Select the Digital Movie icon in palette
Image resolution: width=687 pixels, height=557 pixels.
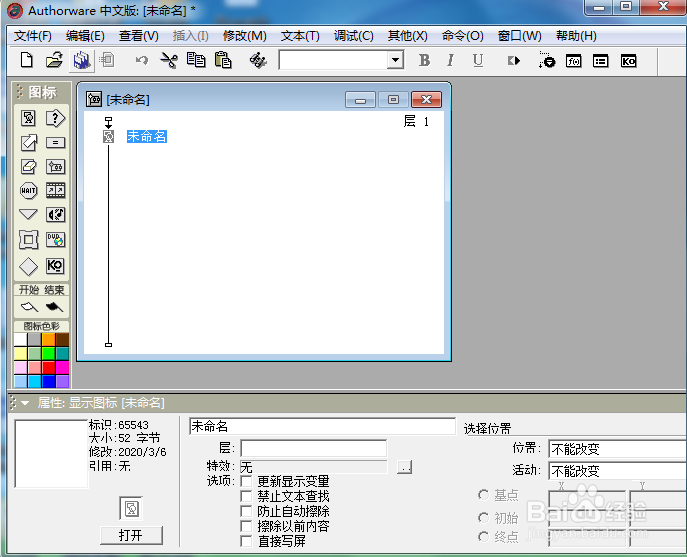click(56, 190)
